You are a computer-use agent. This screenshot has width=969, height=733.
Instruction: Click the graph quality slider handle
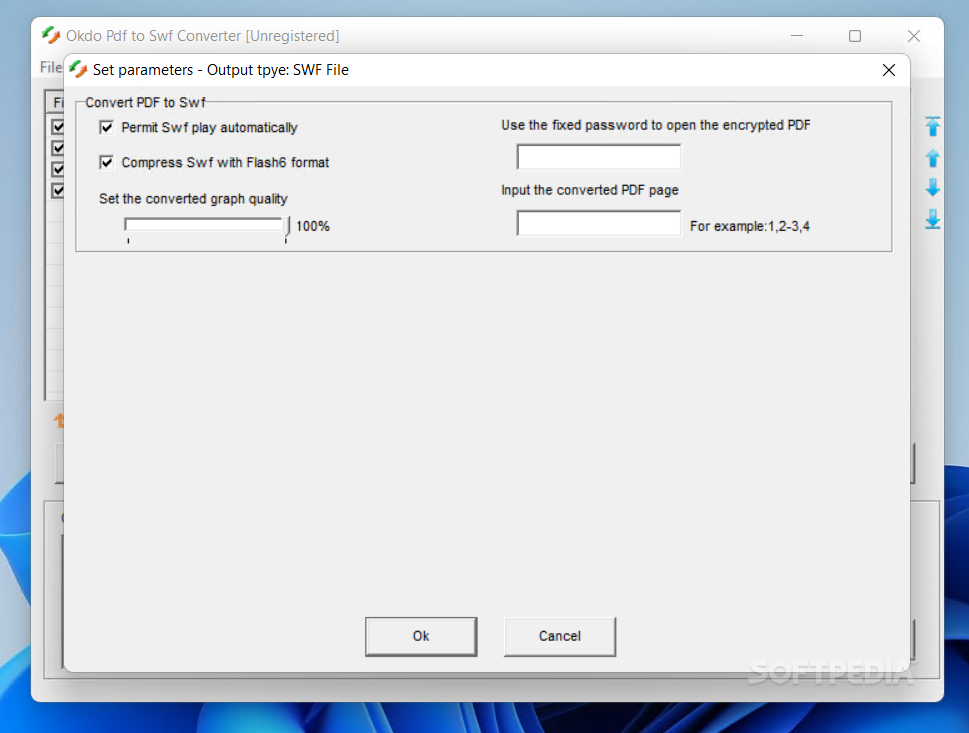[287, 227]
